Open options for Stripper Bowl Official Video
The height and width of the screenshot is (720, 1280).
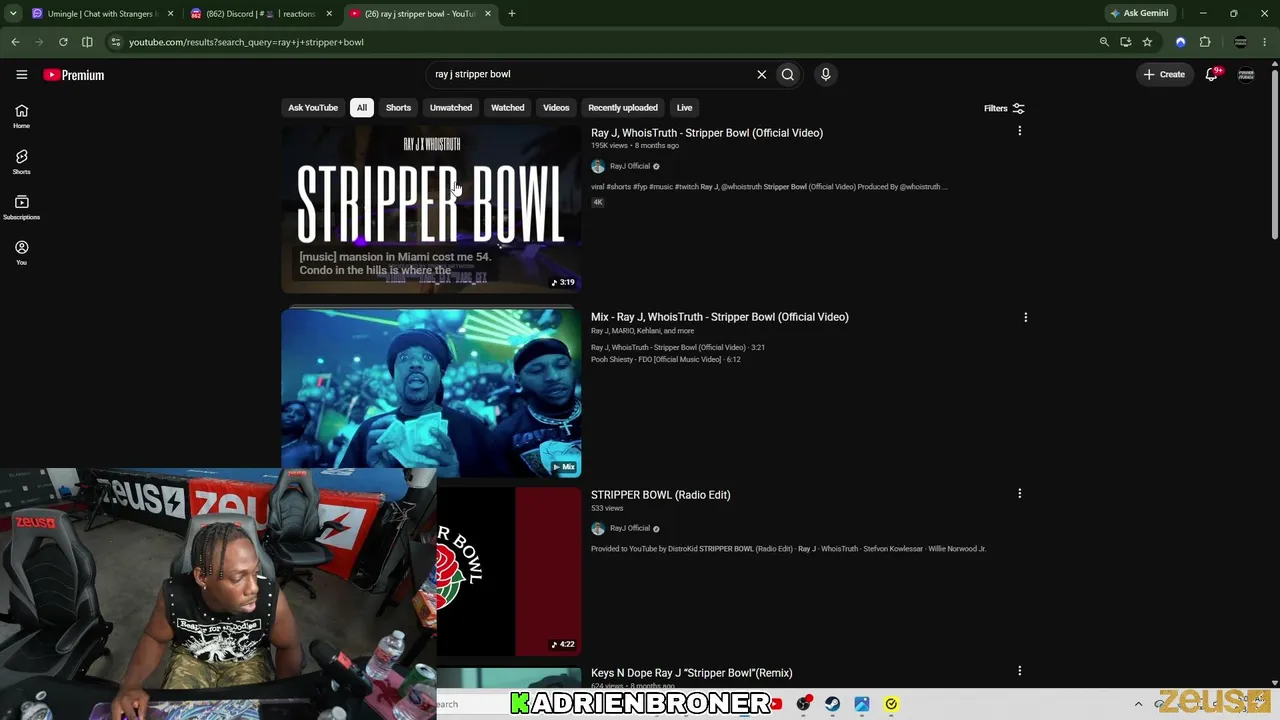point(1019,131)
